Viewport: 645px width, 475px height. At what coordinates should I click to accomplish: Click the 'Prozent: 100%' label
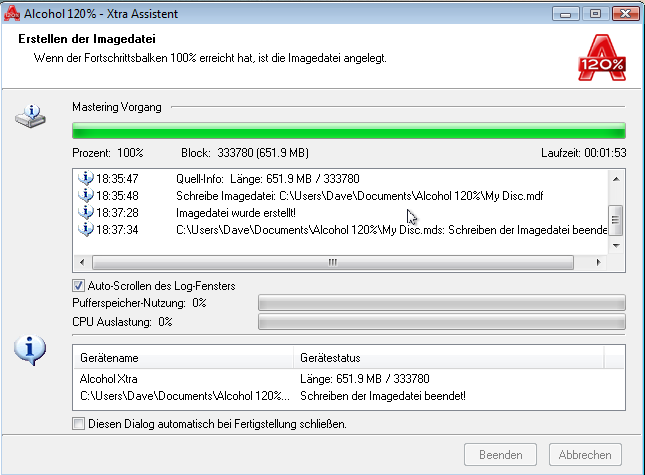coord(108,153)
